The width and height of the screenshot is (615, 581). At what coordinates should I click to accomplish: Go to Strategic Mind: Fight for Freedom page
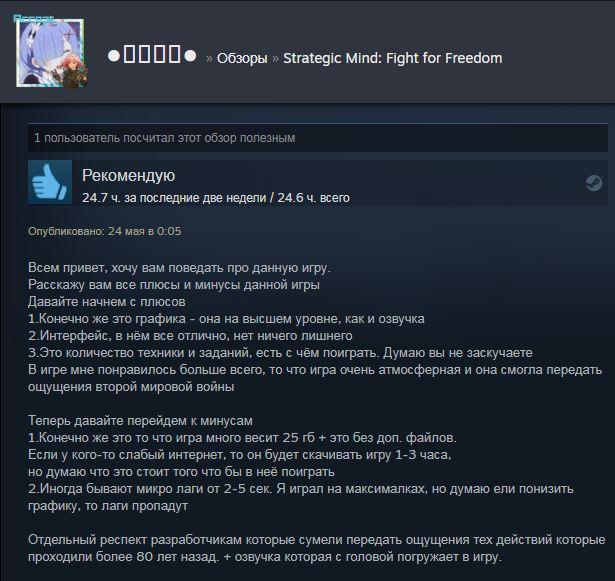click(x=393, y=58)
